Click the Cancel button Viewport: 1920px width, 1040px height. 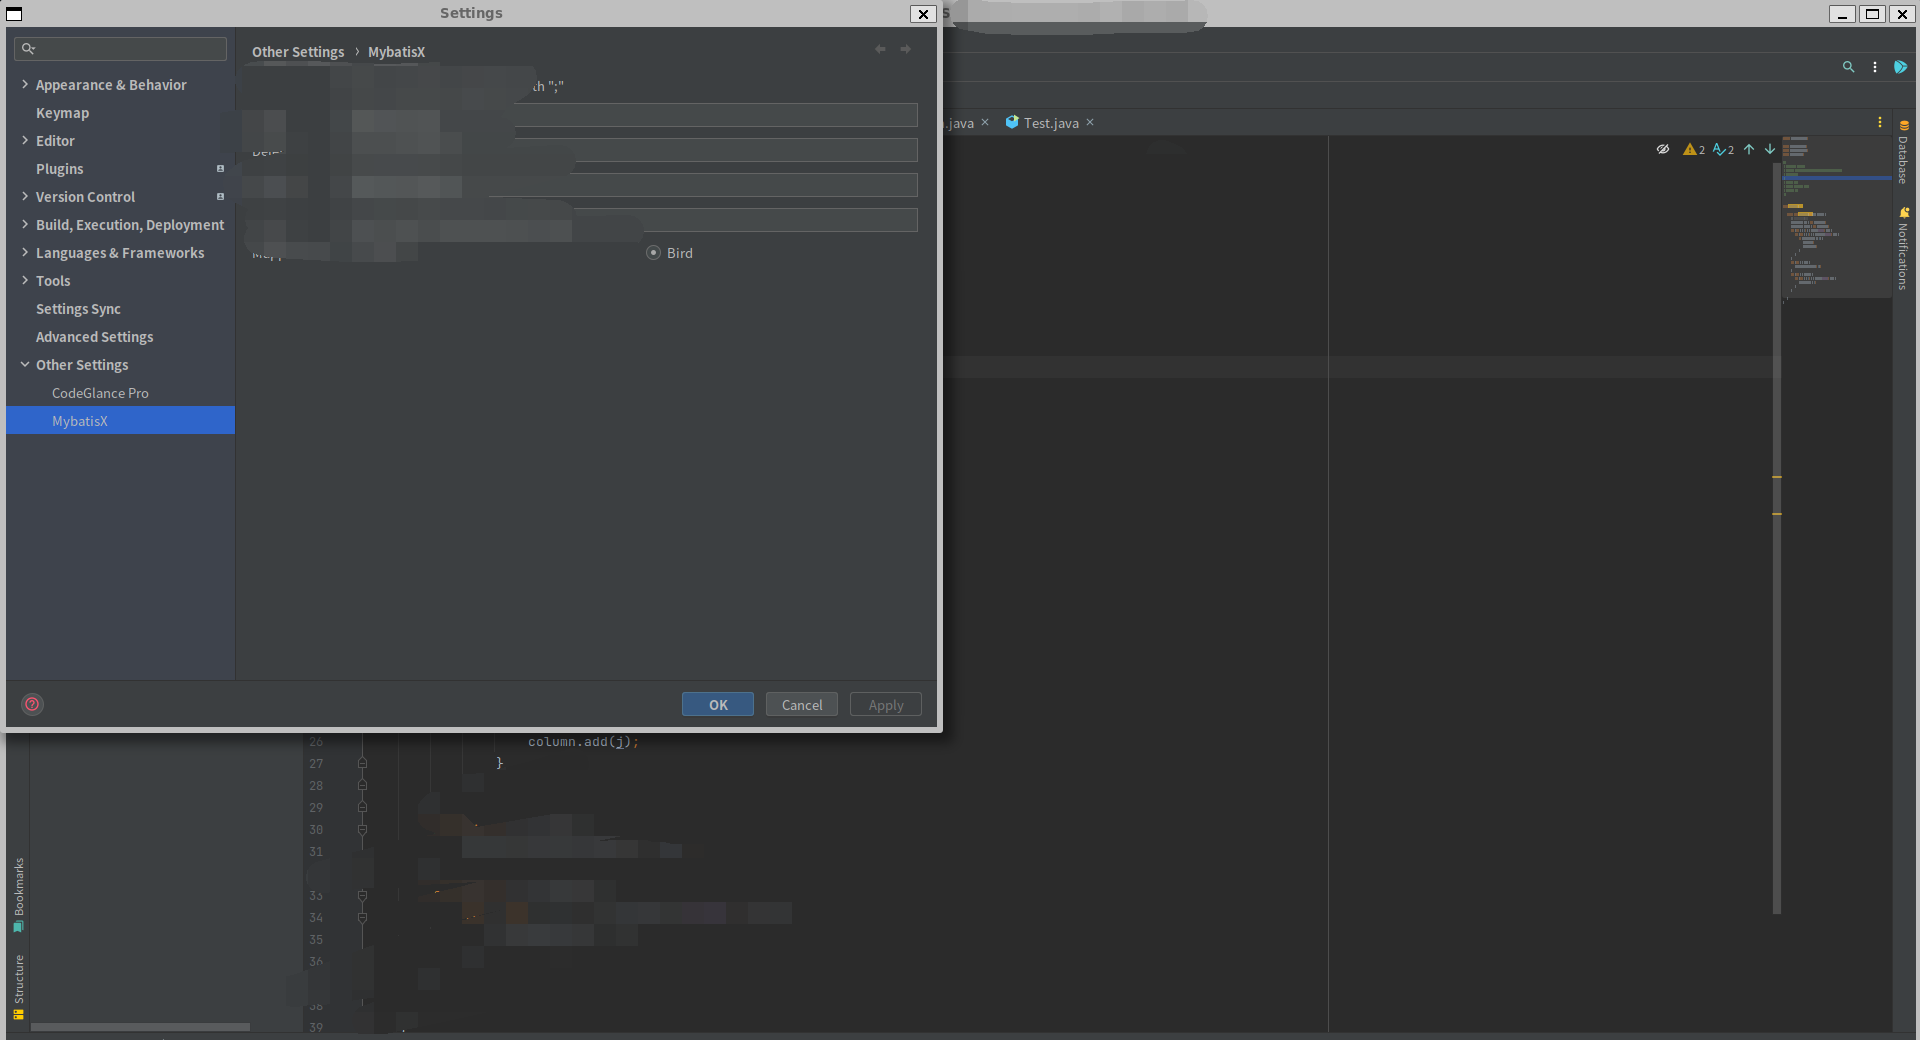[801, 704]
